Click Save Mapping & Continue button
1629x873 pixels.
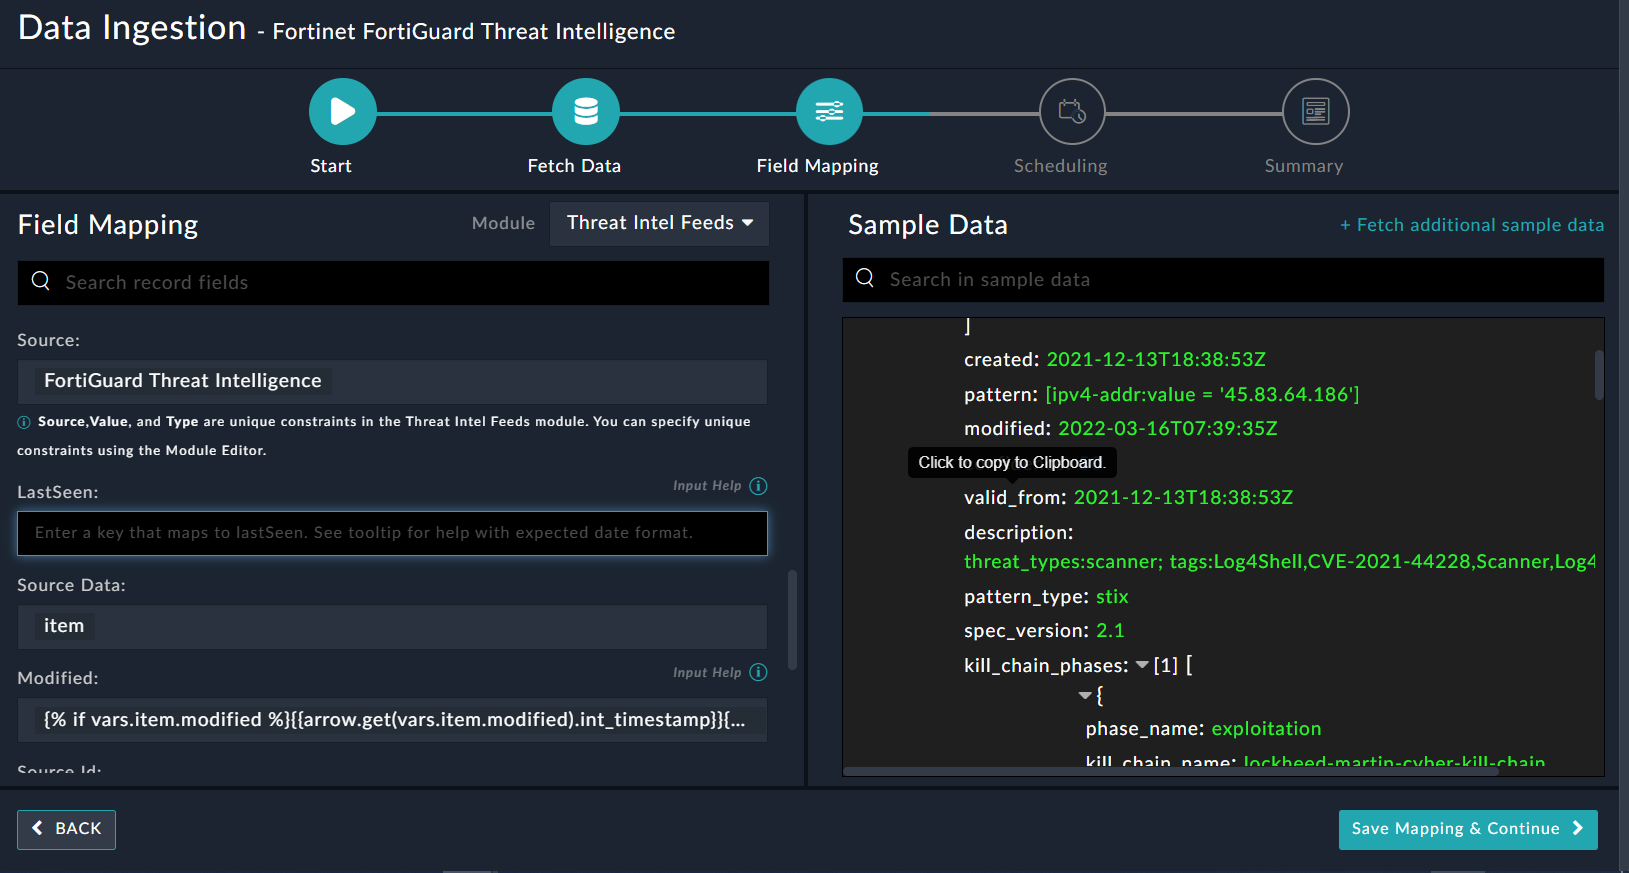coord(1467,829)
